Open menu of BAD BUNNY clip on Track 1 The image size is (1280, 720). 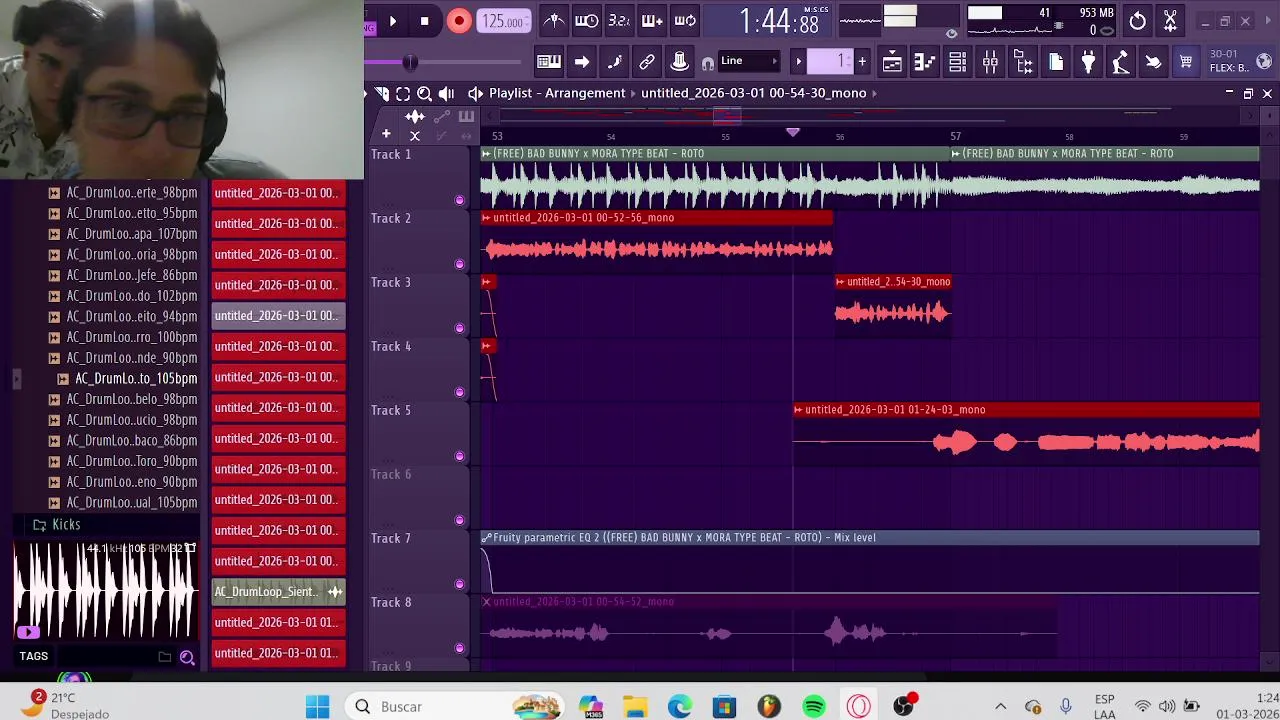click(486, 154)
